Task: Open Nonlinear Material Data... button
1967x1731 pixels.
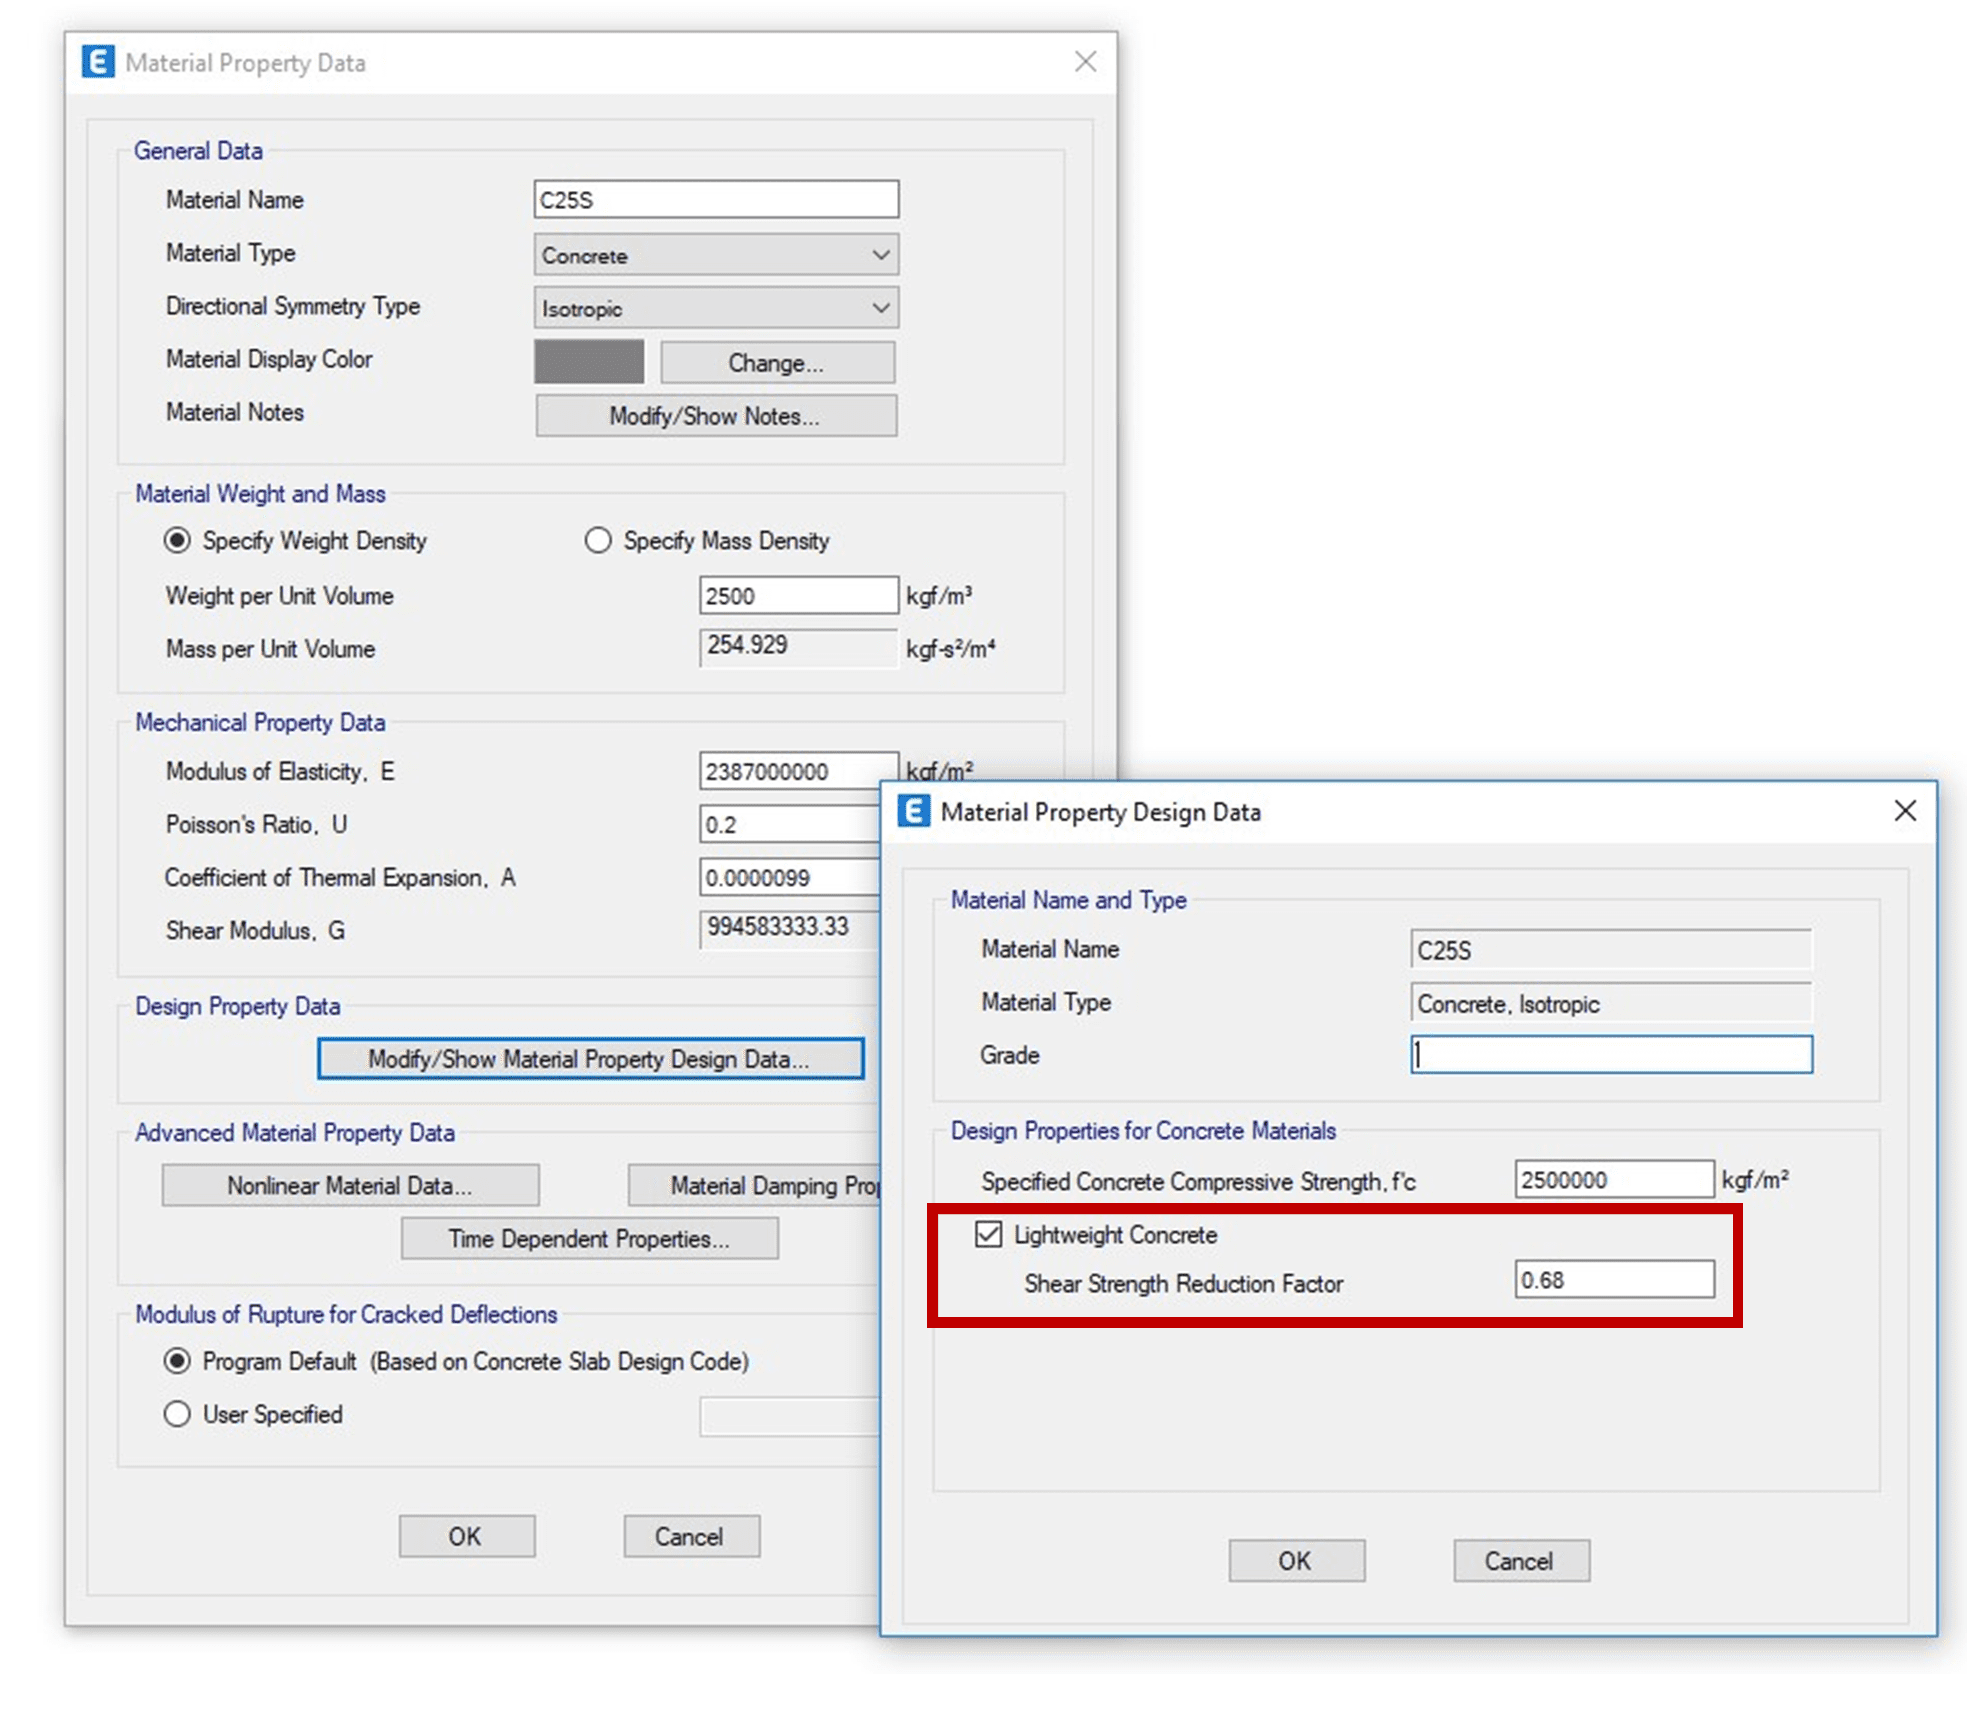Action: click(350, 1185)
